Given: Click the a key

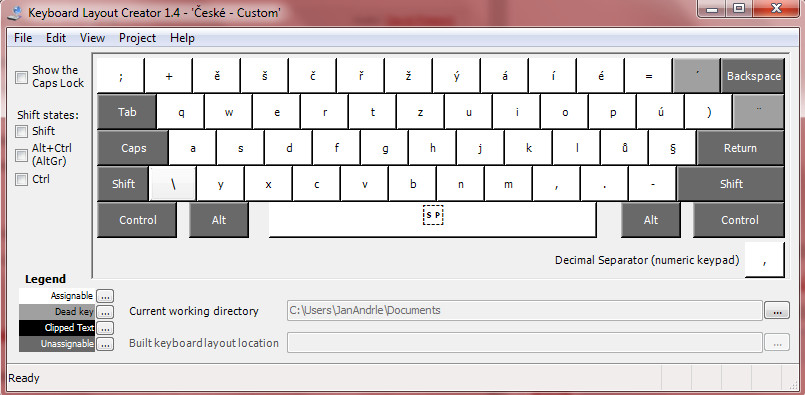Looking at the screenshot, I should 193,148.
